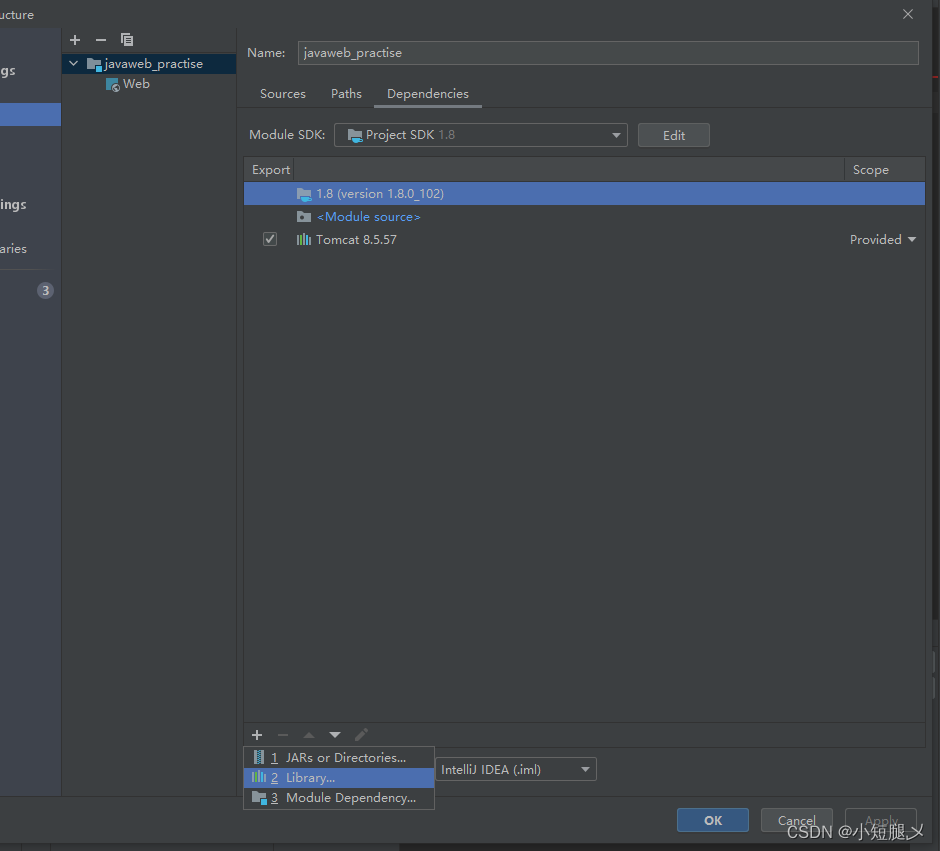Click the Scope column header
This screenshot has width=940, height=851.
870,170
